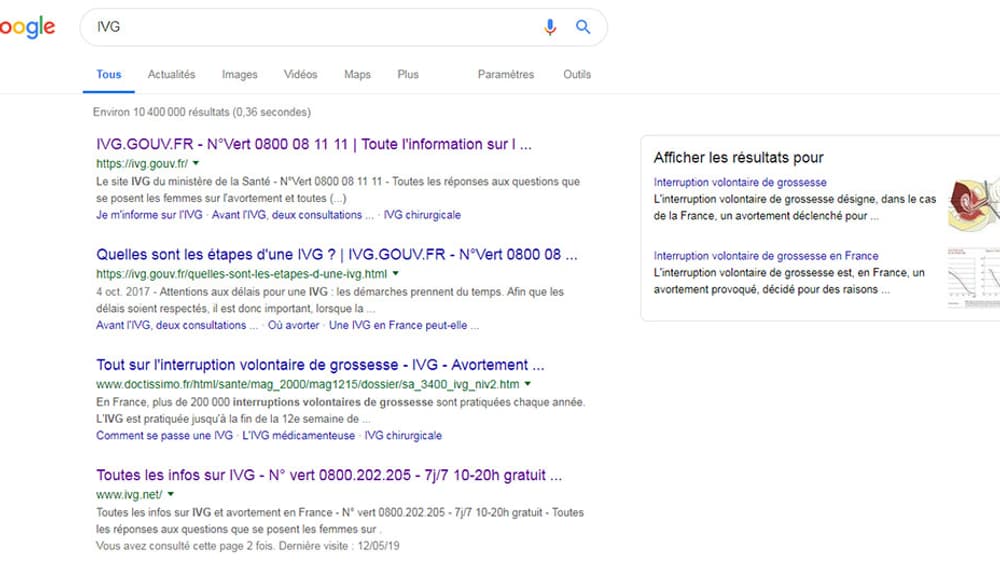Click the anatomical illustration thumbnail in side panel
The height and width of the screenshot is (562, 1000).
coord(974,205)
